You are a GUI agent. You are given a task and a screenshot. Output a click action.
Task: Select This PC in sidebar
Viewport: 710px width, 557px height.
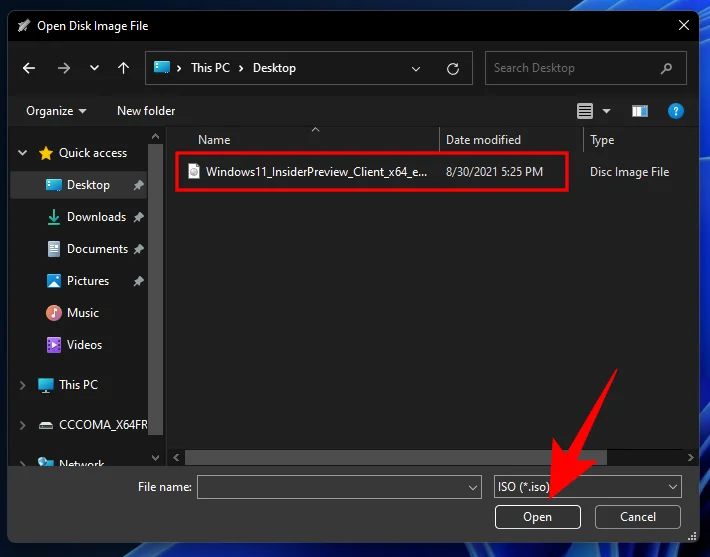(x=78, y=385)
